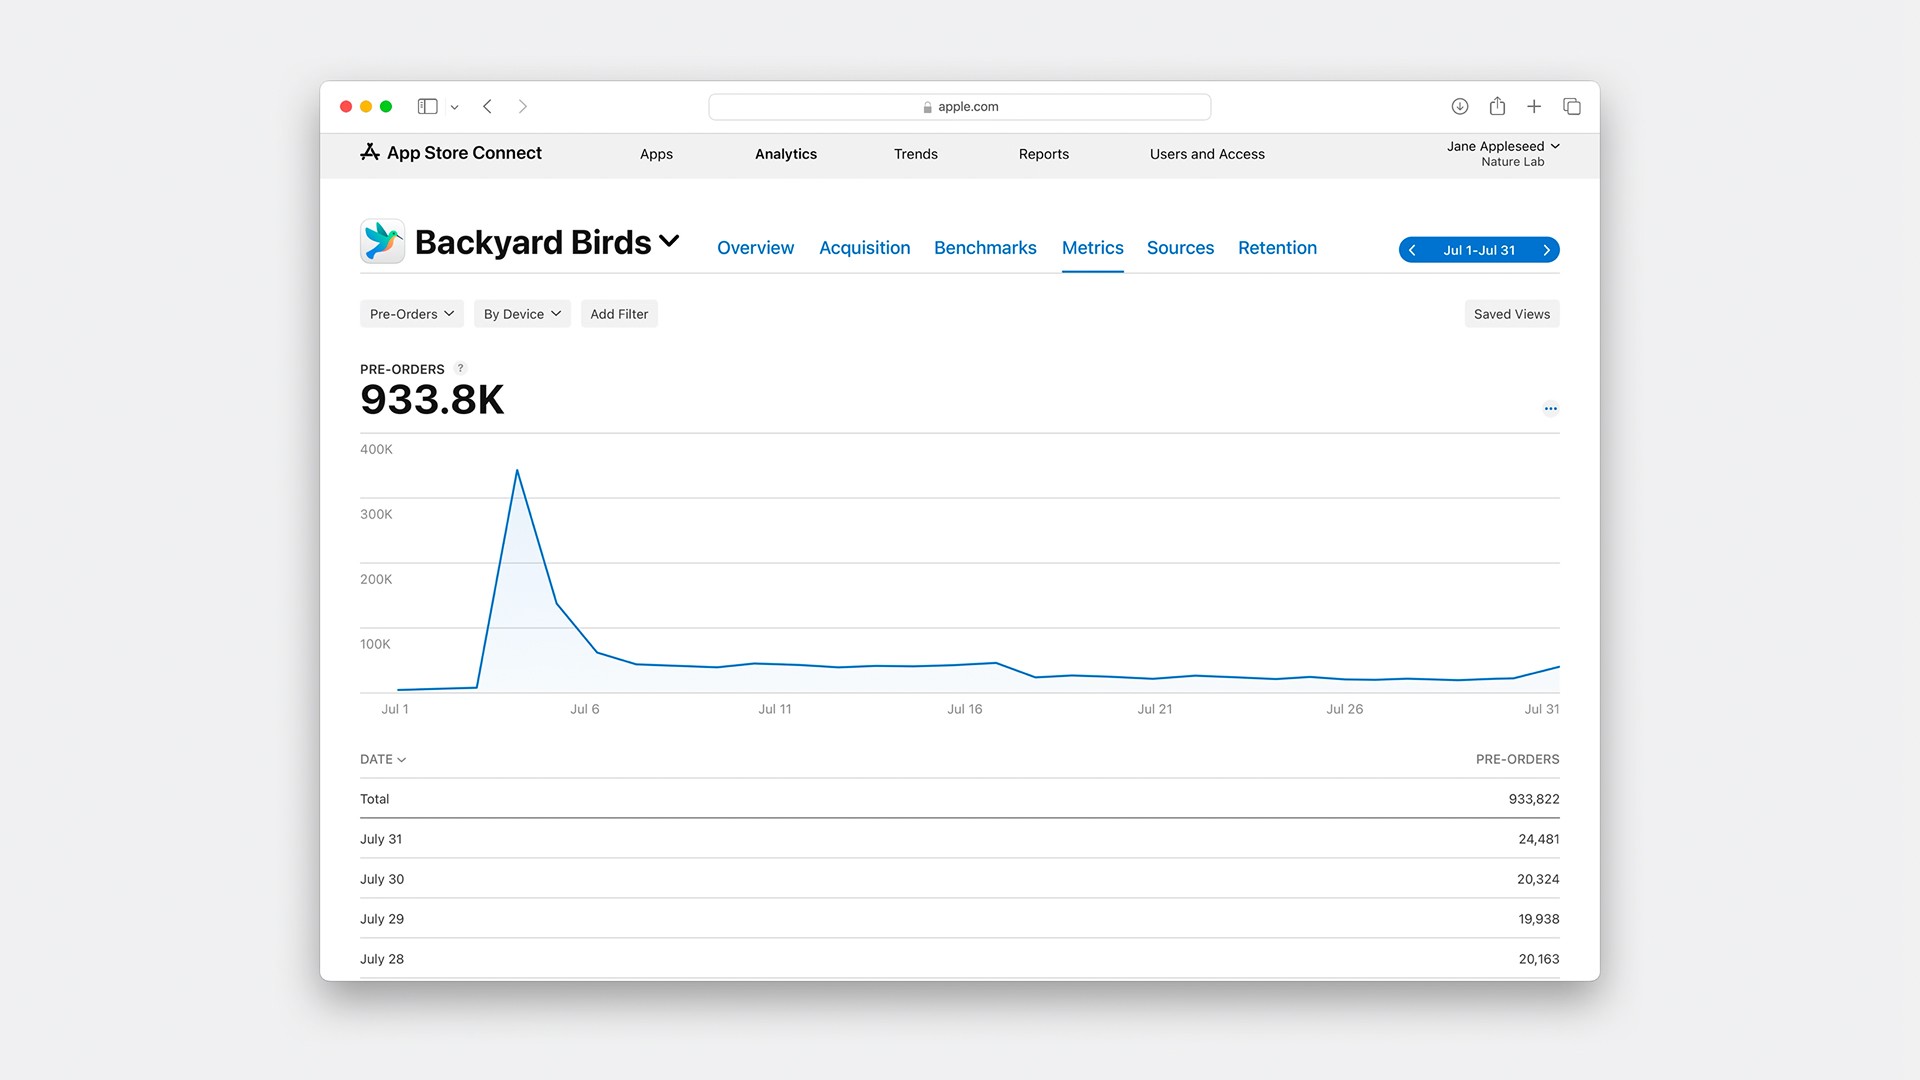This screenshot has width=1920, height=1080.
Task: Open a new tab with the plus icon
Action: pyautogui.click(x=1534, y=106)
